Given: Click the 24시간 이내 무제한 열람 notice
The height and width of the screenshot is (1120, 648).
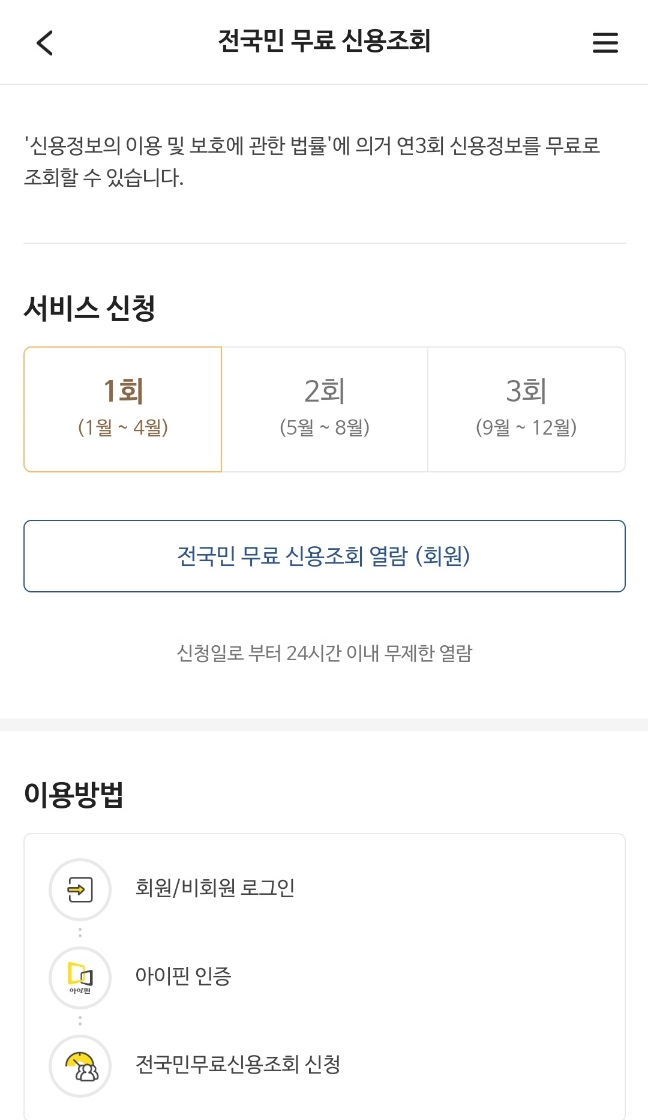Looking at the screenshot, I should click(324, 652).
